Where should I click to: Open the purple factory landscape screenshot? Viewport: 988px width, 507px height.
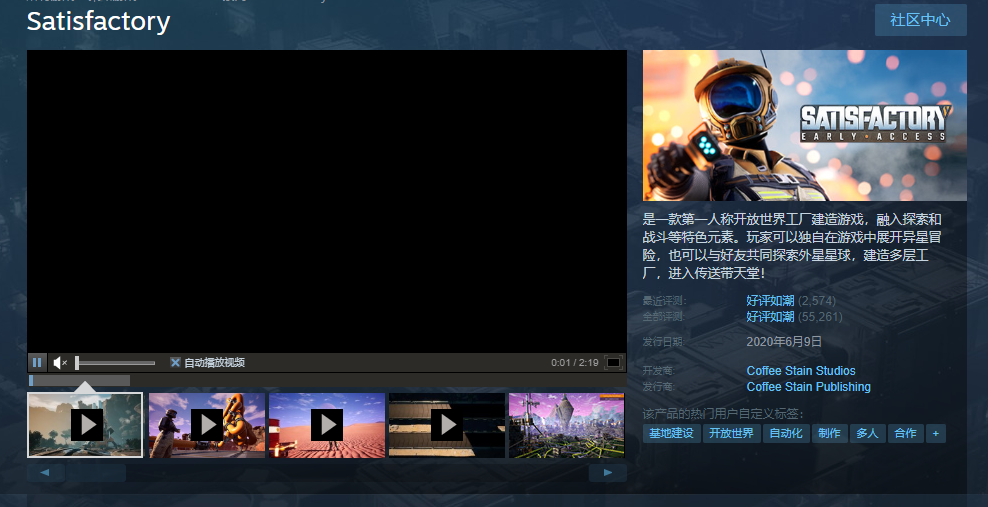point(566,425)
